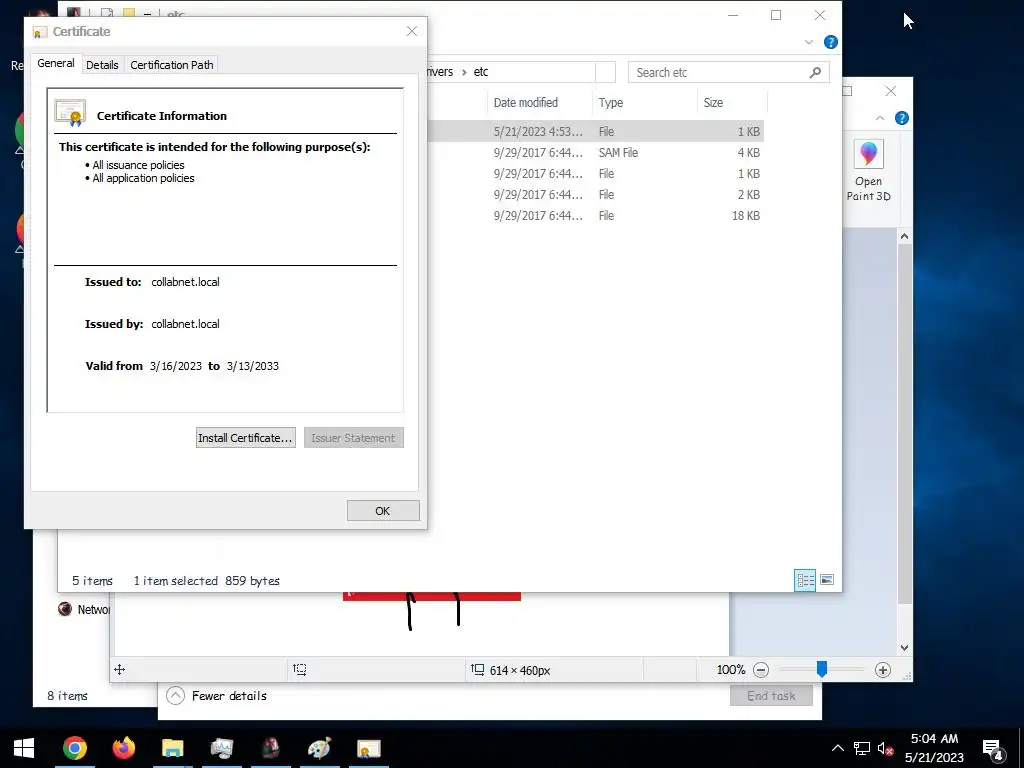The width and height of the screenshot is (1024, 768).
Task: Collapse the Paint ribbon with chevron
Action: tap(880, 118)
